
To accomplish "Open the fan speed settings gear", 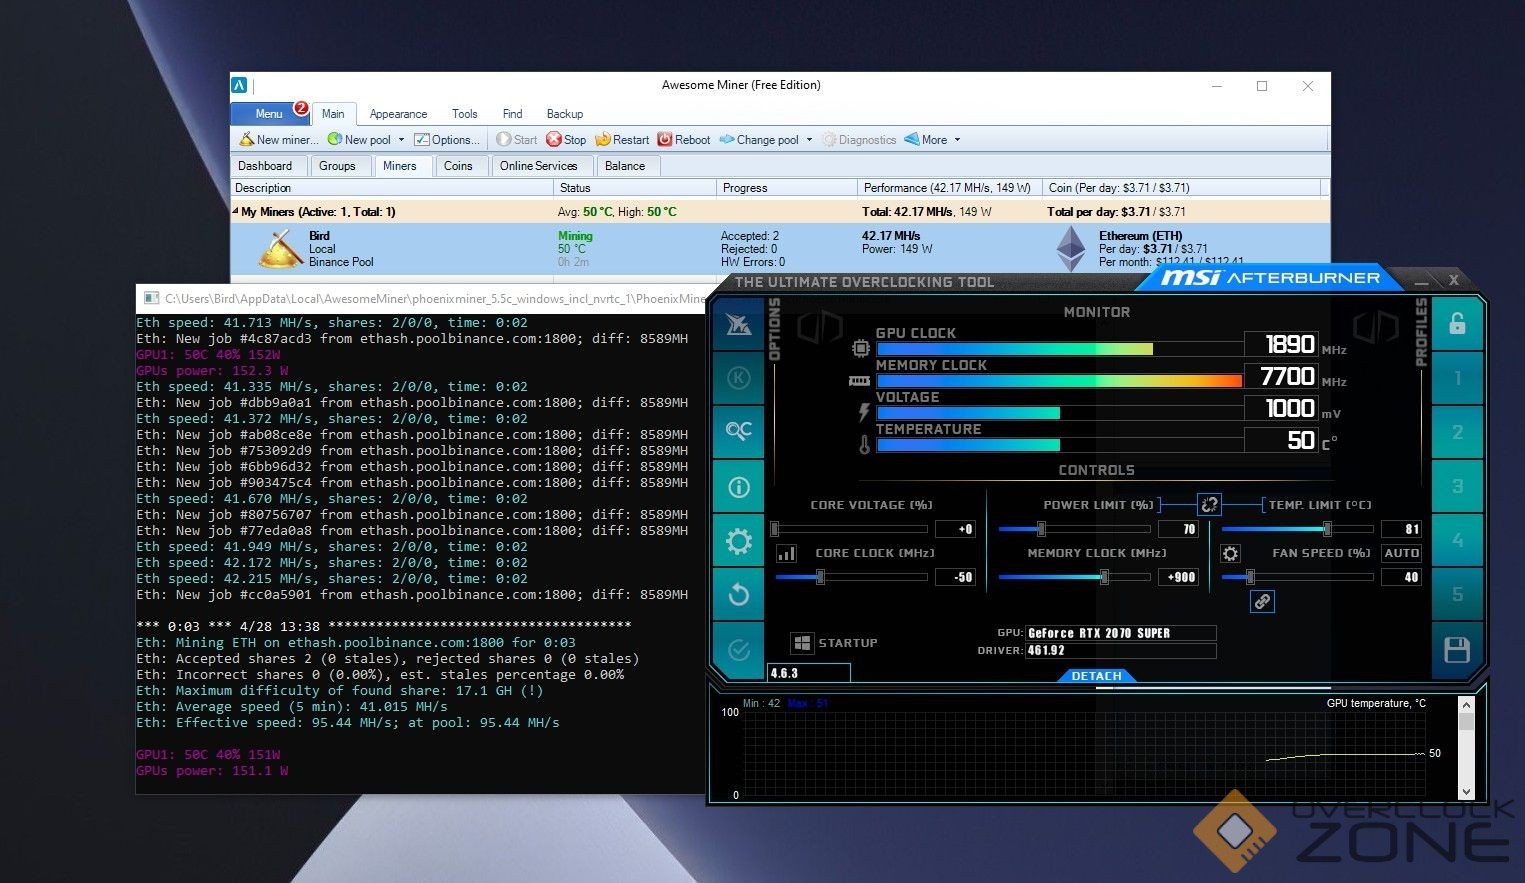I will 1230,553.
